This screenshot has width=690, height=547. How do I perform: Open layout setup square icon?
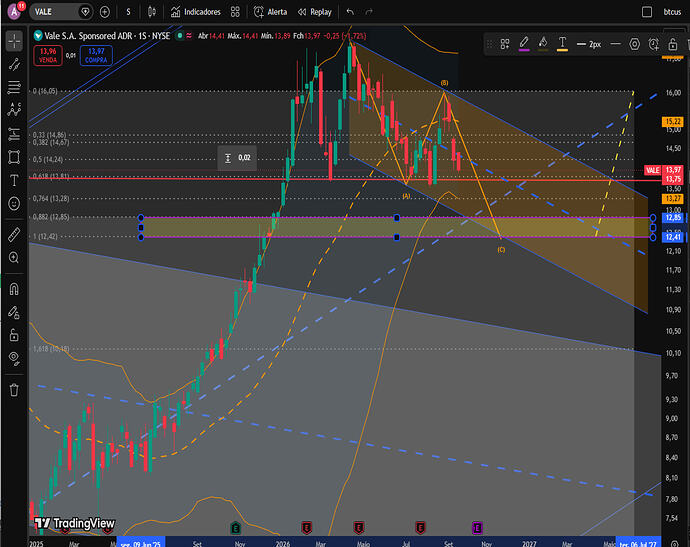[647, 12]
